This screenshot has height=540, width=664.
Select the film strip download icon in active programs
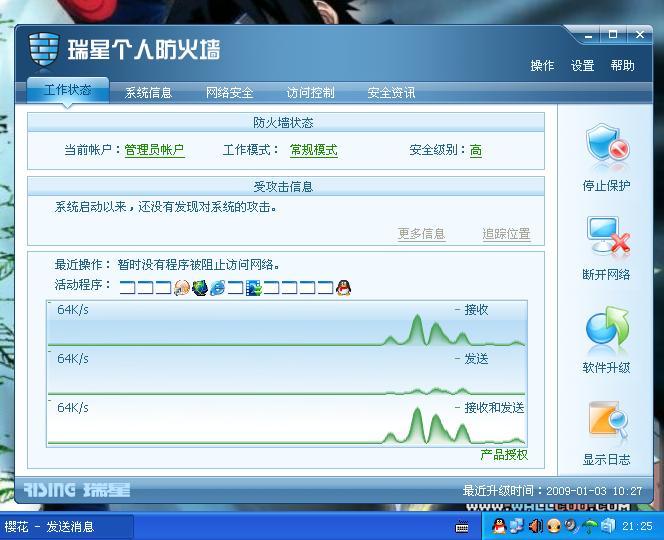[254, 288]
